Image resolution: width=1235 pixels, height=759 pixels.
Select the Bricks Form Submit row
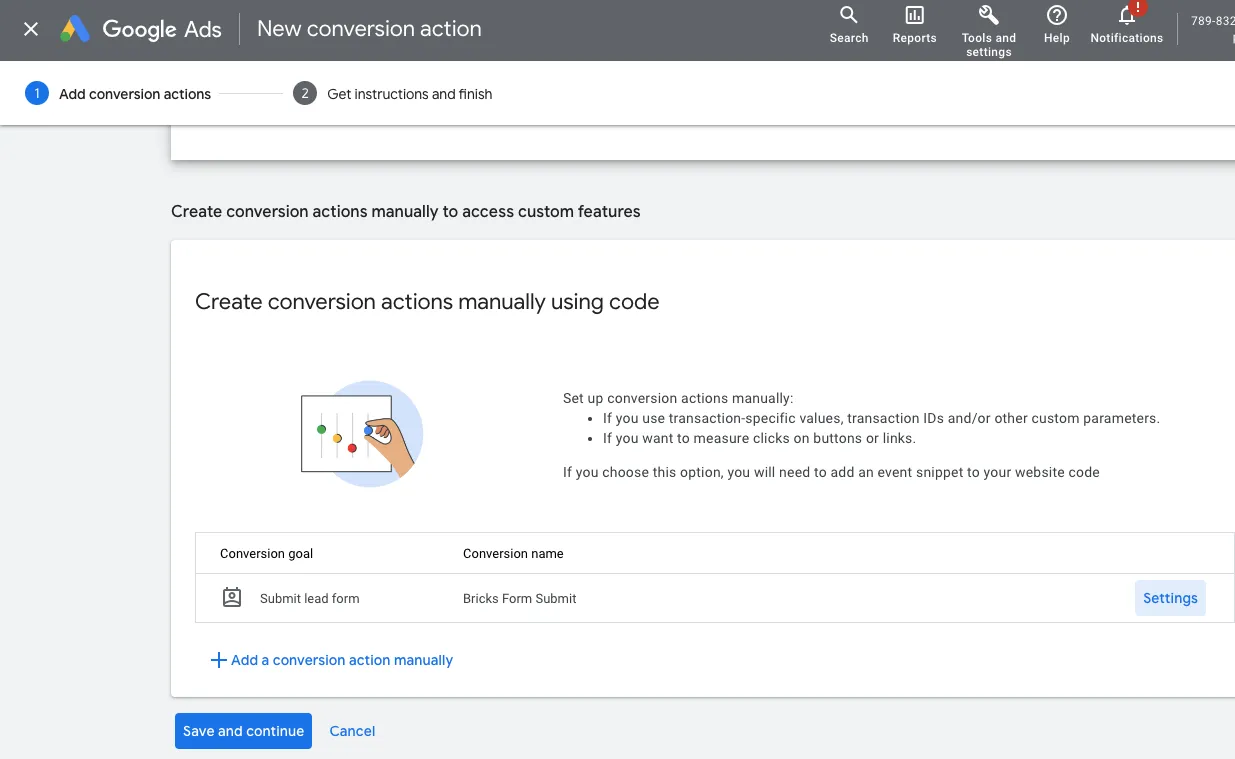tap(519, 597)
